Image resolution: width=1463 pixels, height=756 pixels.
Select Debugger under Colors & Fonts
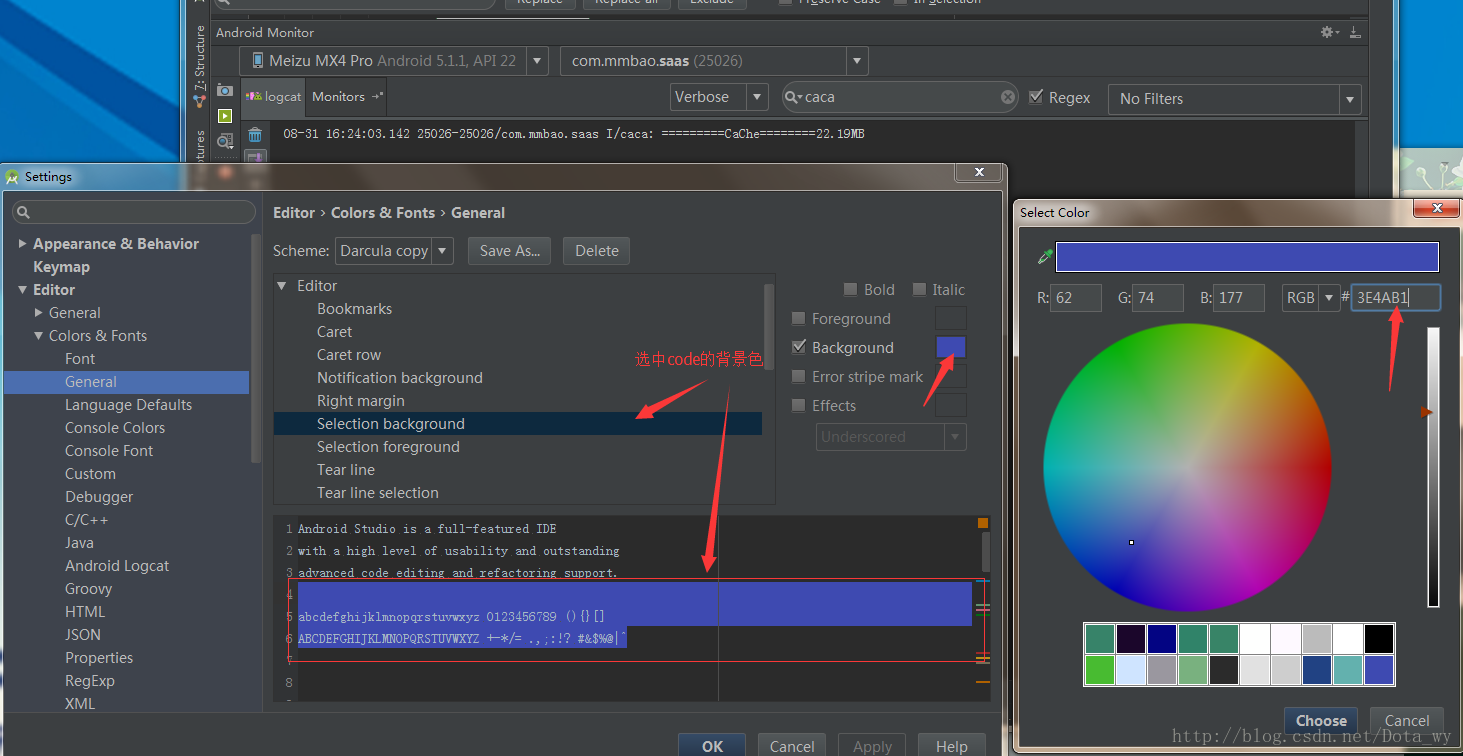point(99,497)
